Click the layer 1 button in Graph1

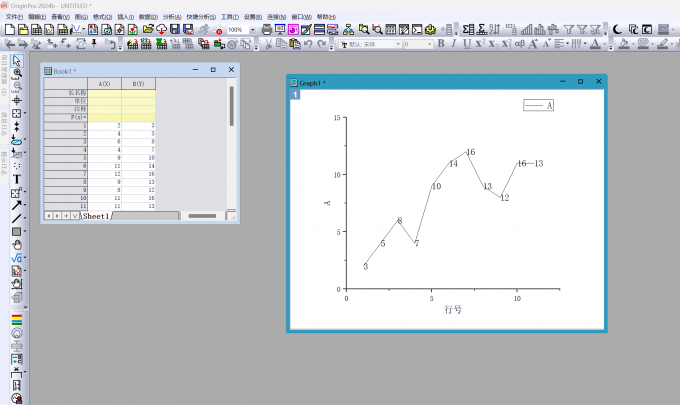(x=295, y=95)
